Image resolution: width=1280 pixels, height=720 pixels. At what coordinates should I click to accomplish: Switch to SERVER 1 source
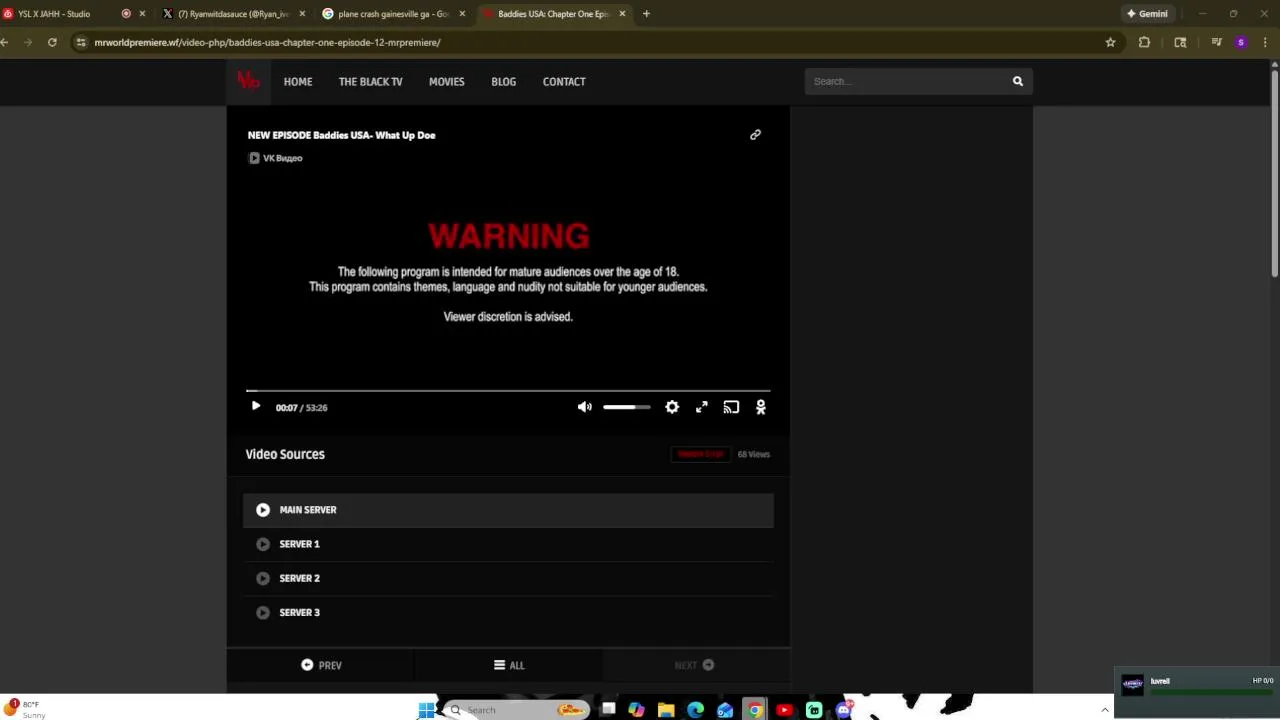[x=508, y=544]
